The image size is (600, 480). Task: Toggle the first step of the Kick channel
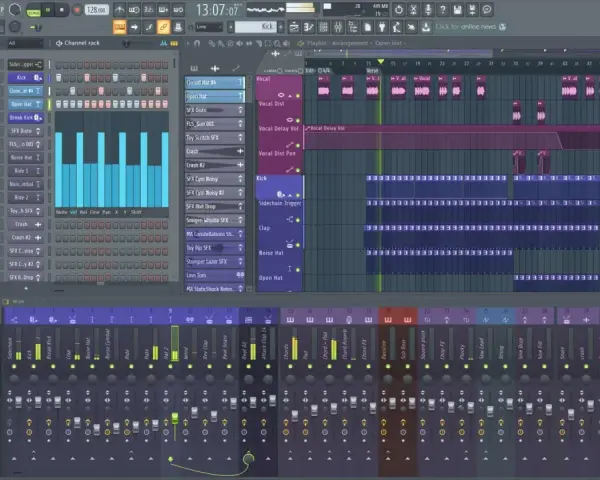click(x=59, y=78)
